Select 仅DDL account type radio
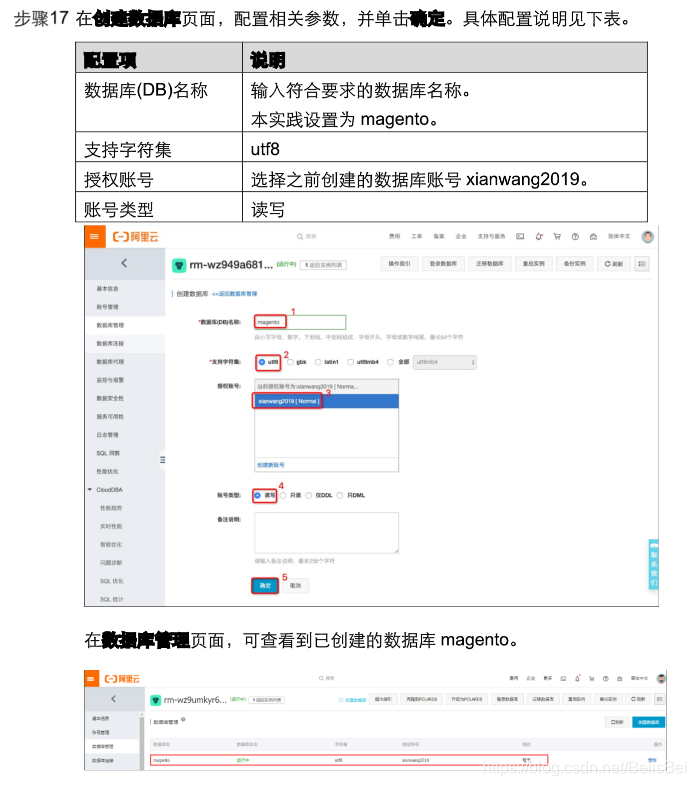The image size is (696, 786). (x=309, y=495)
